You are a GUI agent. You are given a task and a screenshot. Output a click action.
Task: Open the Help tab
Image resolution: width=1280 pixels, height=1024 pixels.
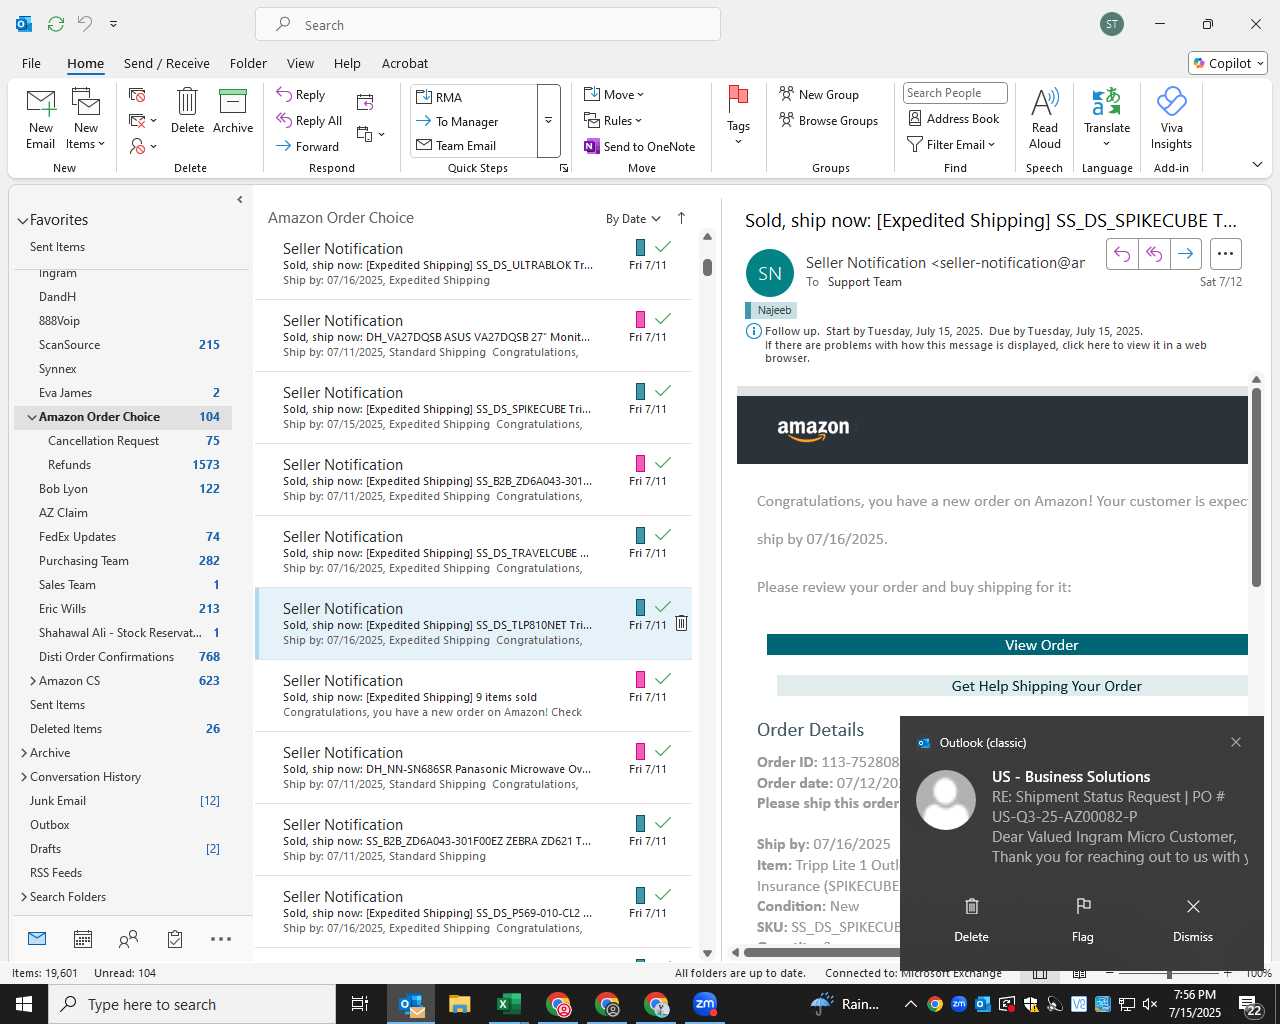click(347, 63)
